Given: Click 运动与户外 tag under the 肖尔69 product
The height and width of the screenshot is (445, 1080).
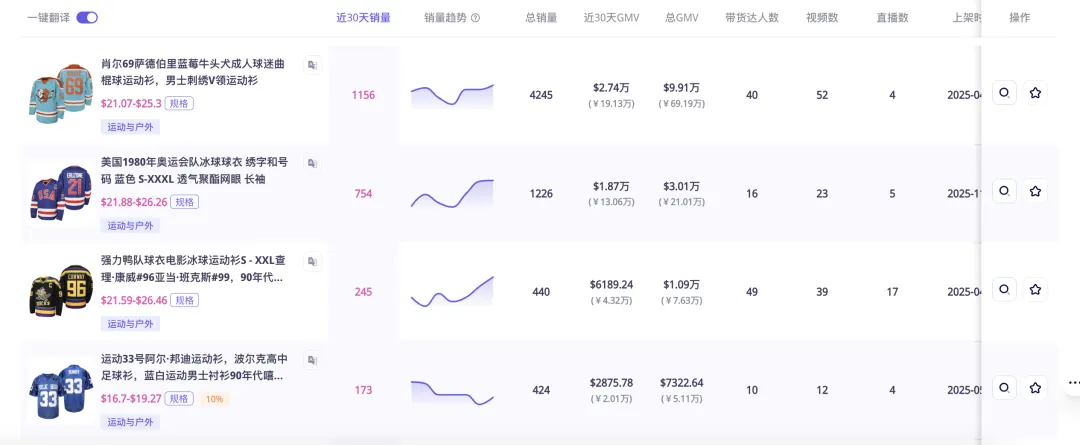Looking at the screenshot, I should (x=131, y=127).
